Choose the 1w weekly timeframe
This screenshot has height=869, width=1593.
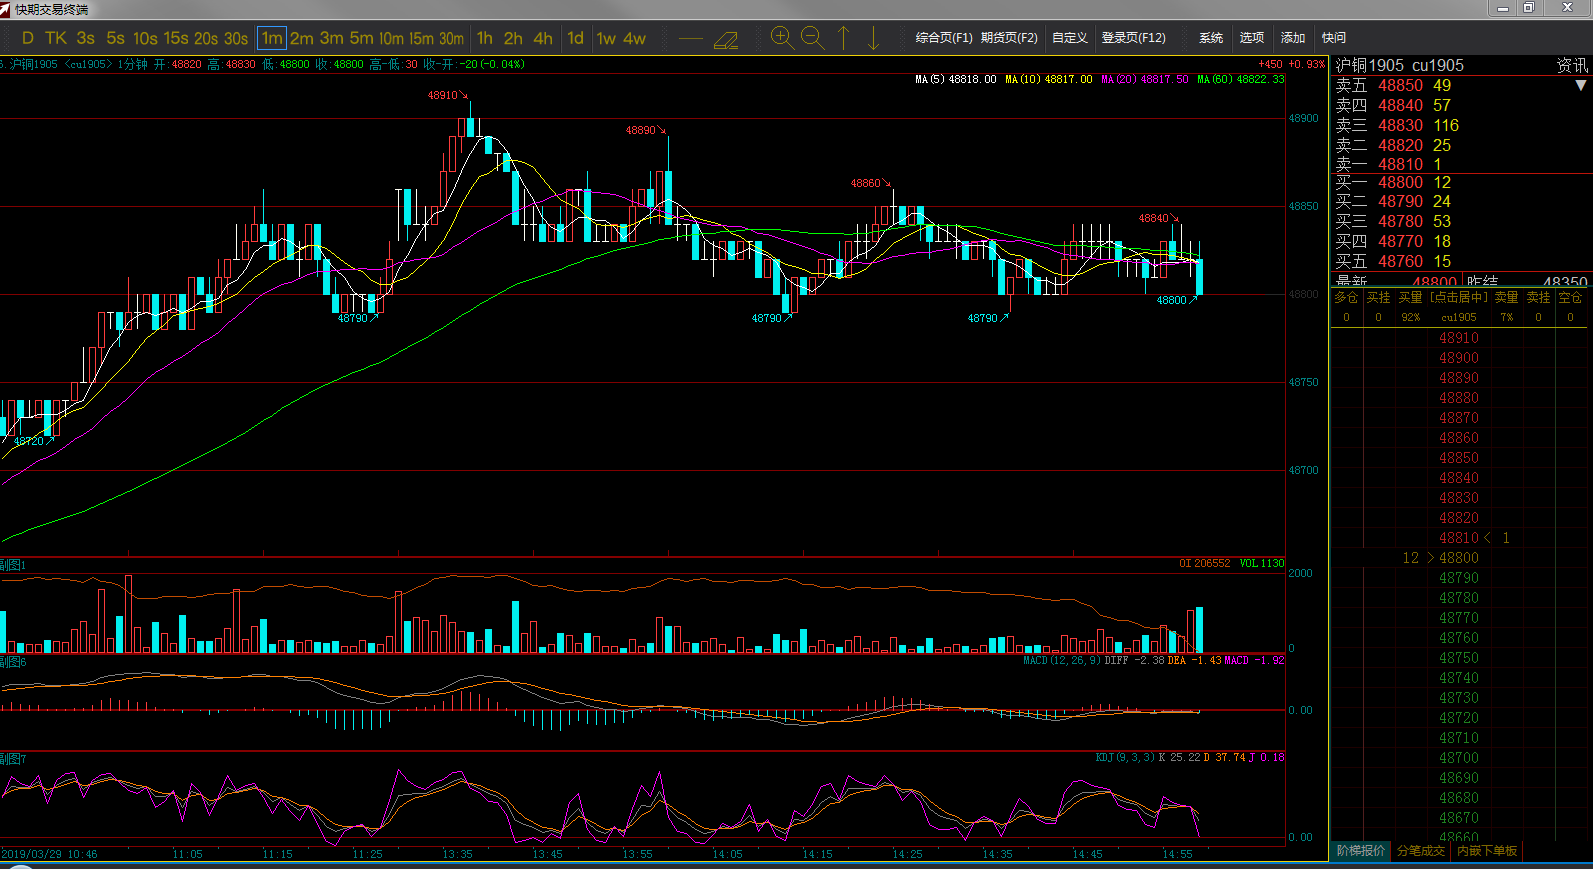click(x=606, y=38)
